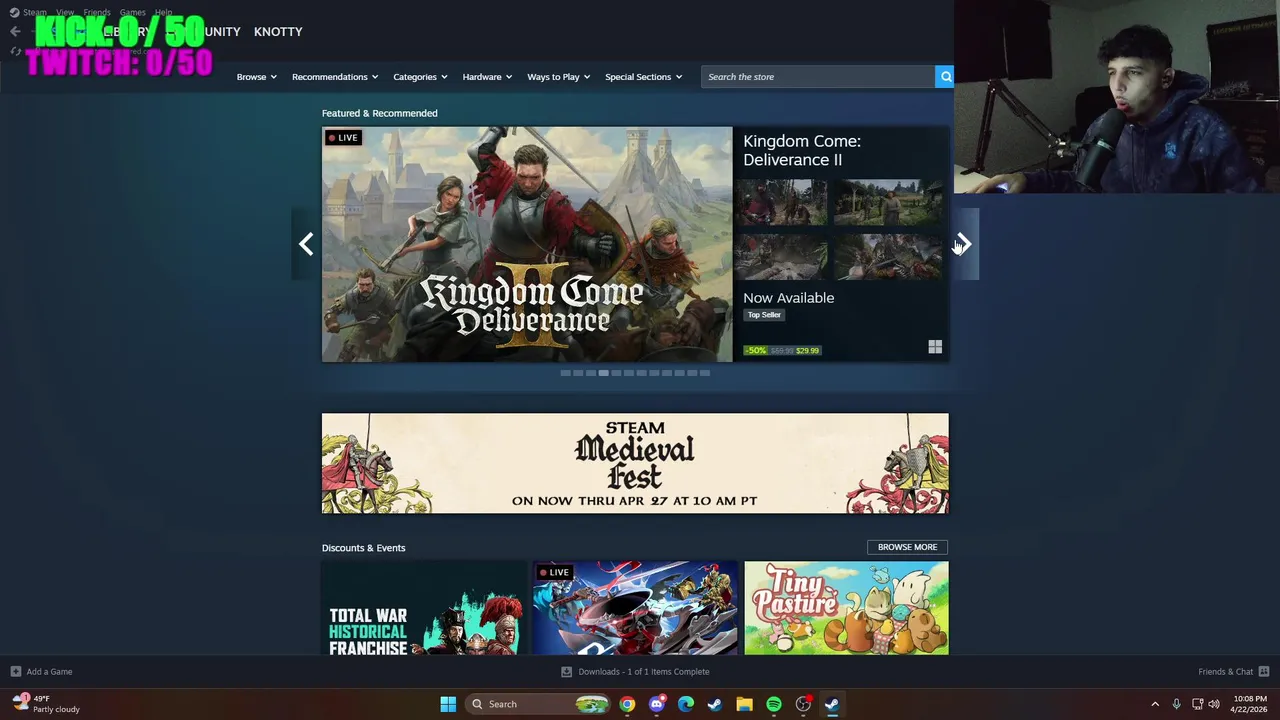
Task: Go to the previous featured game
Action: [x=306, y=244]
